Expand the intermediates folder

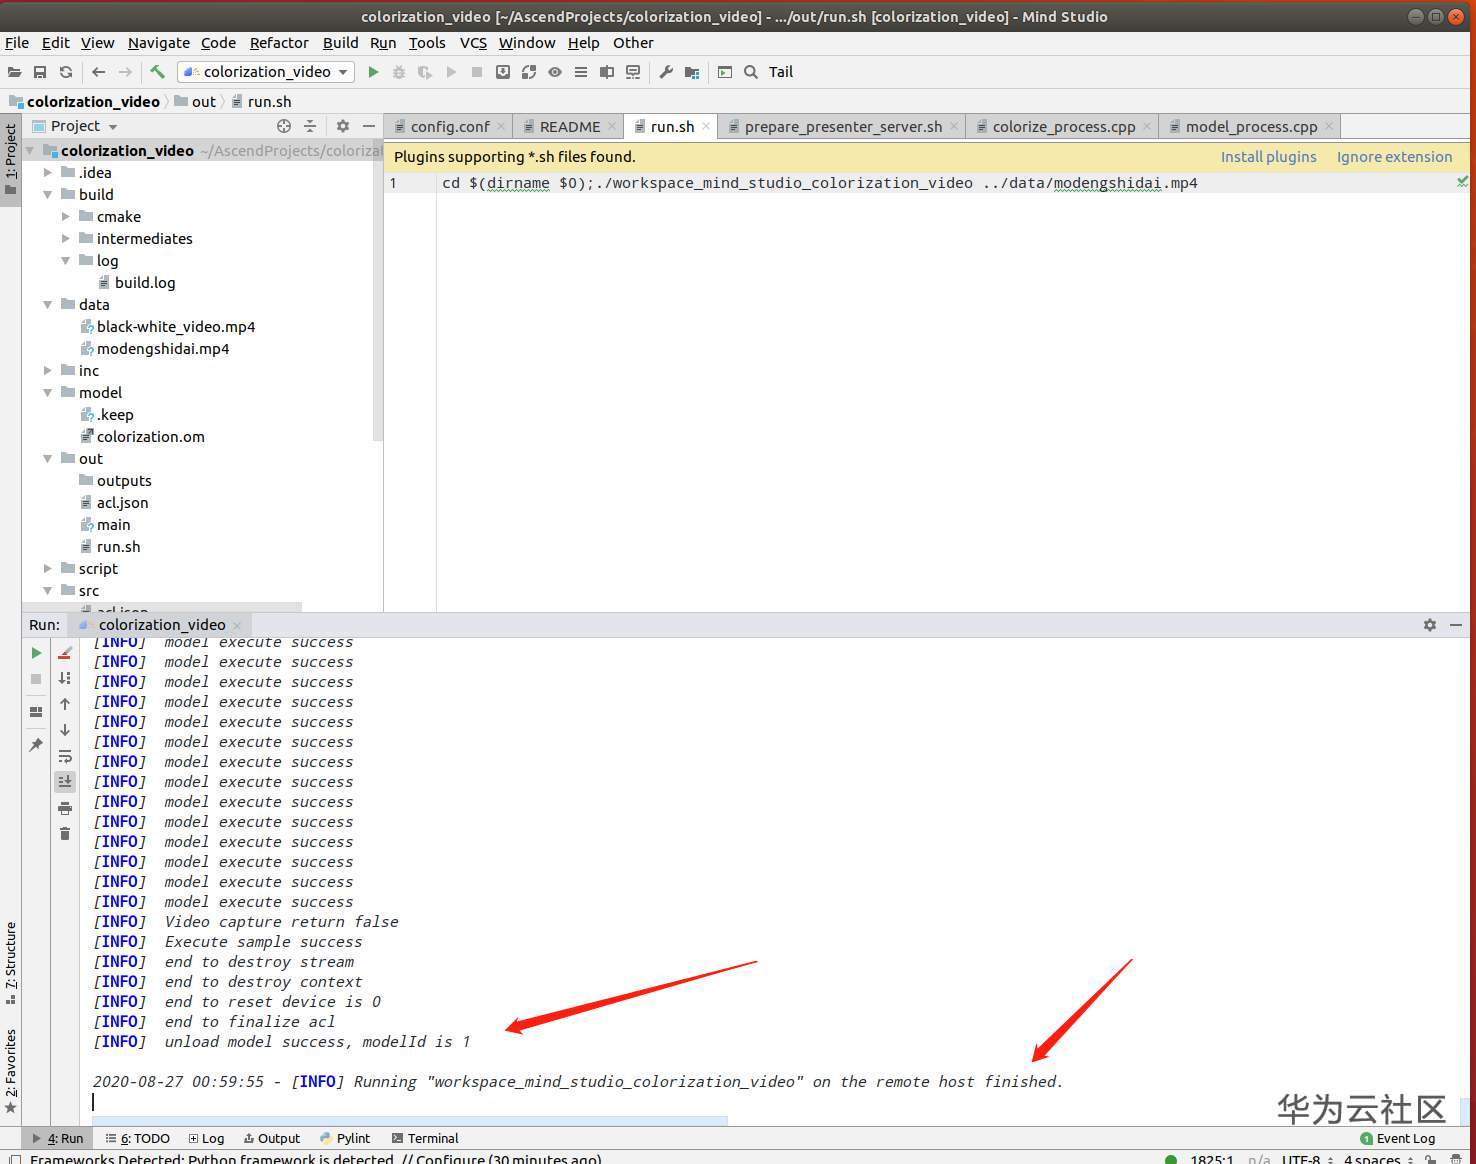65,239
